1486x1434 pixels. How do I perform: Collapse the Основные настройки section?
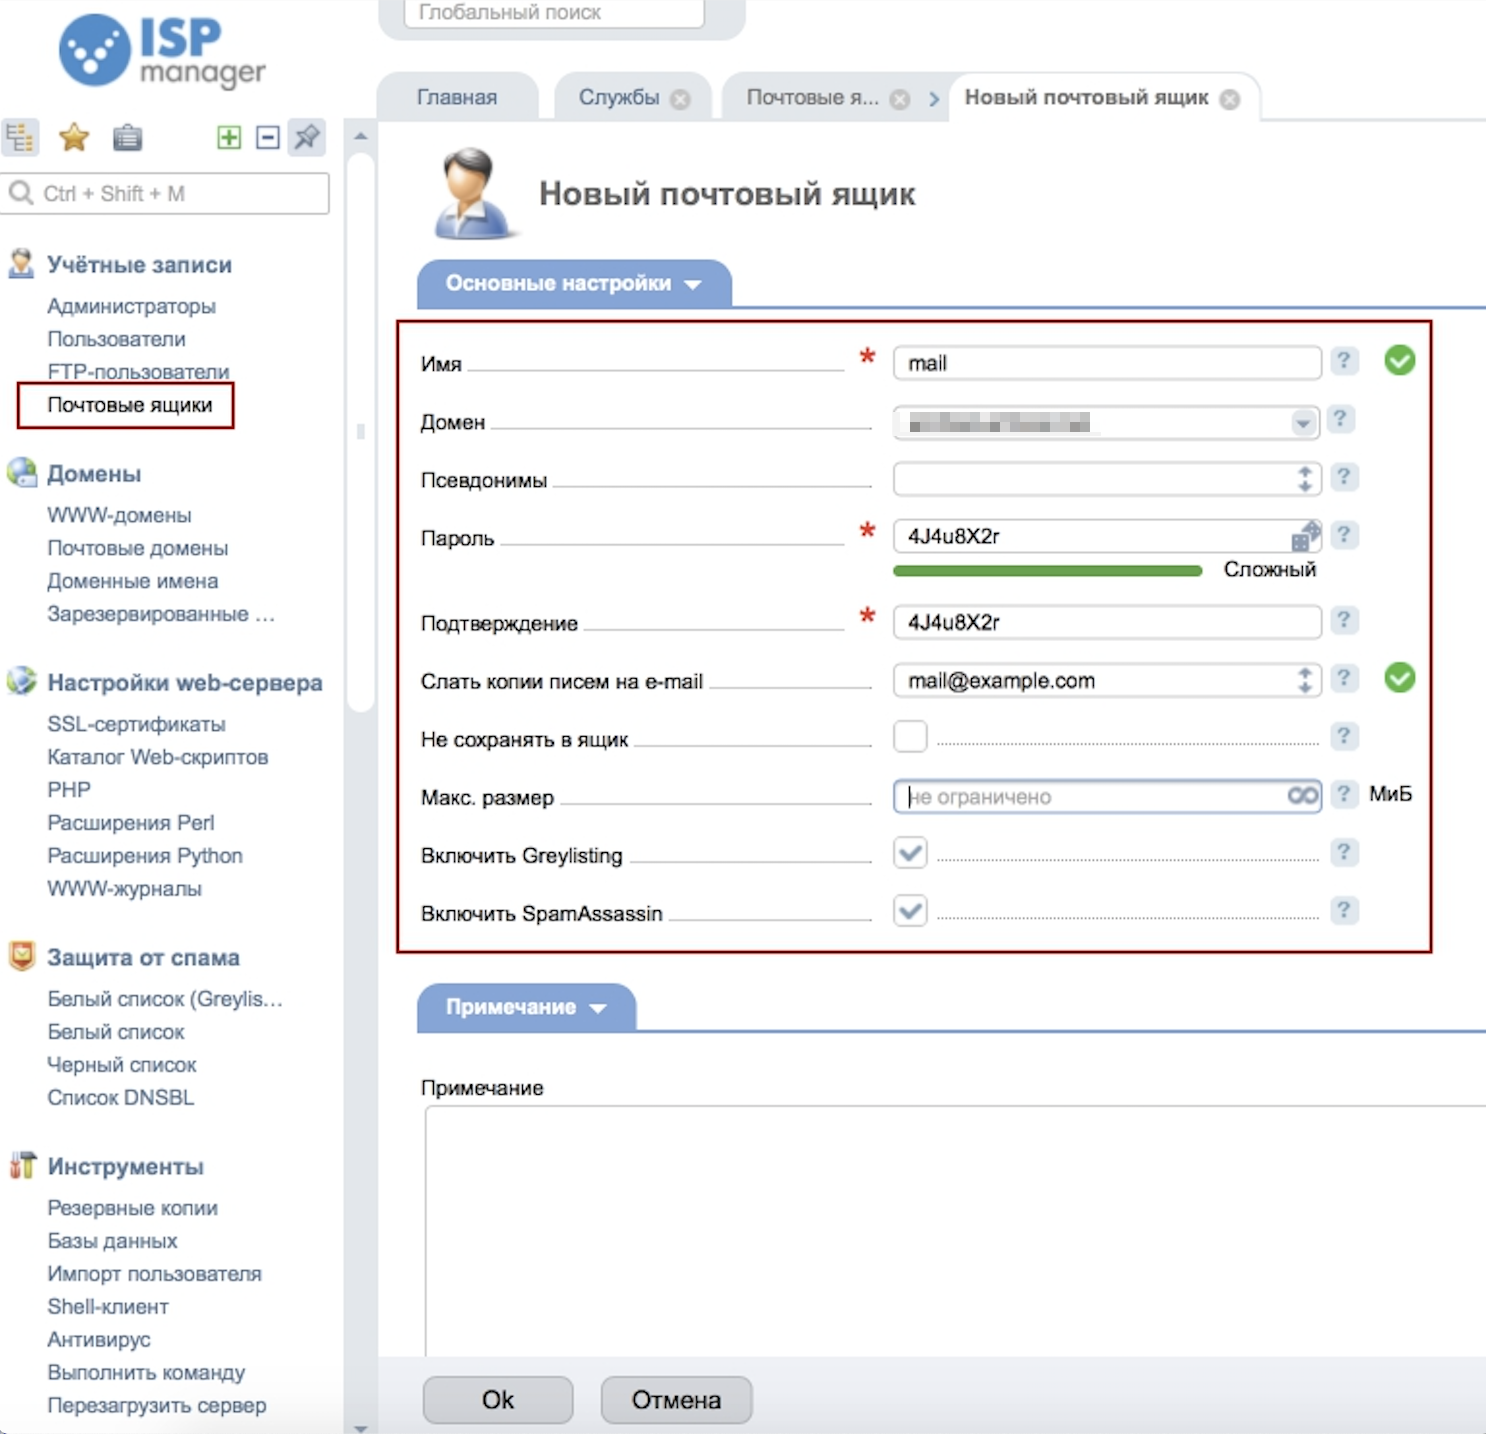(573, 284)
